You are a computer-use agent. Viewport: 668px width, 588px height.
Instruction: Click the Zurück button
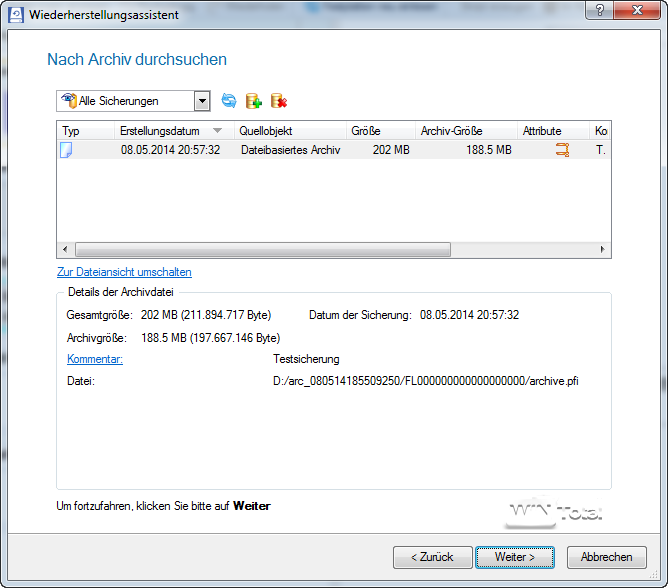point(432,557)
